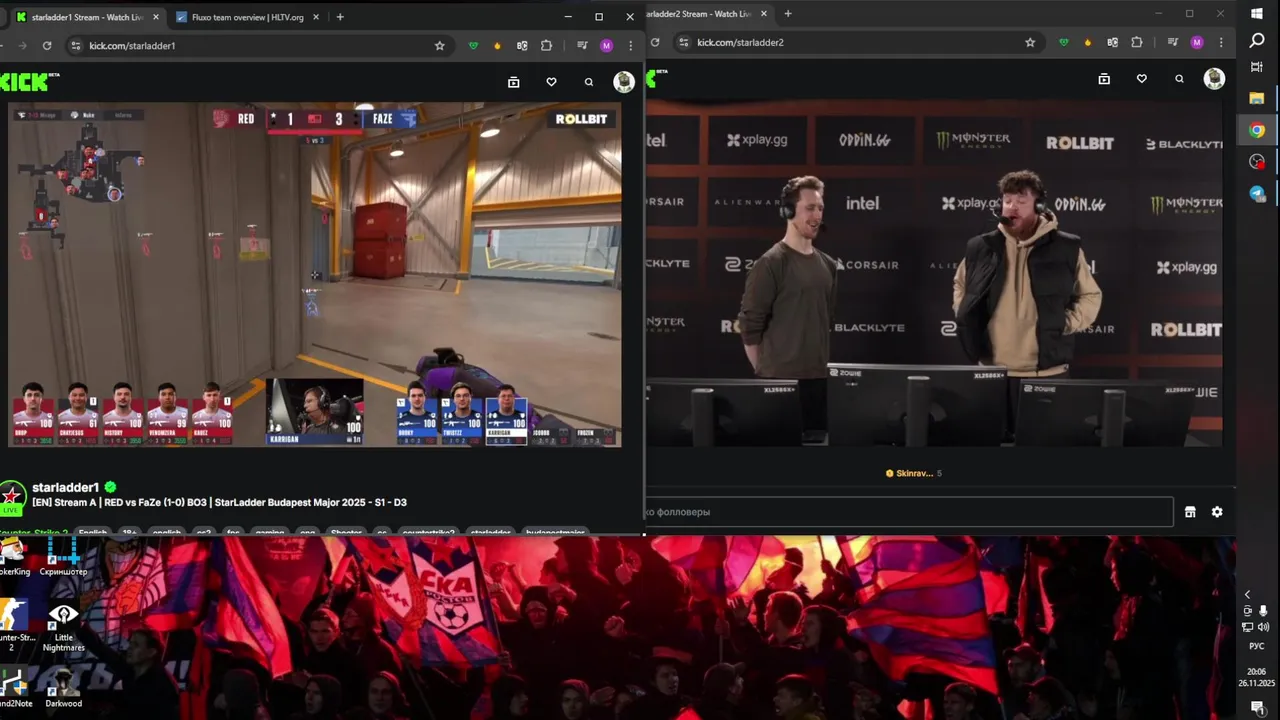The width and height of the screenshot is (1280, 720).
Task: Open Darkwood desktop shortcut
Action: [63, 688]
